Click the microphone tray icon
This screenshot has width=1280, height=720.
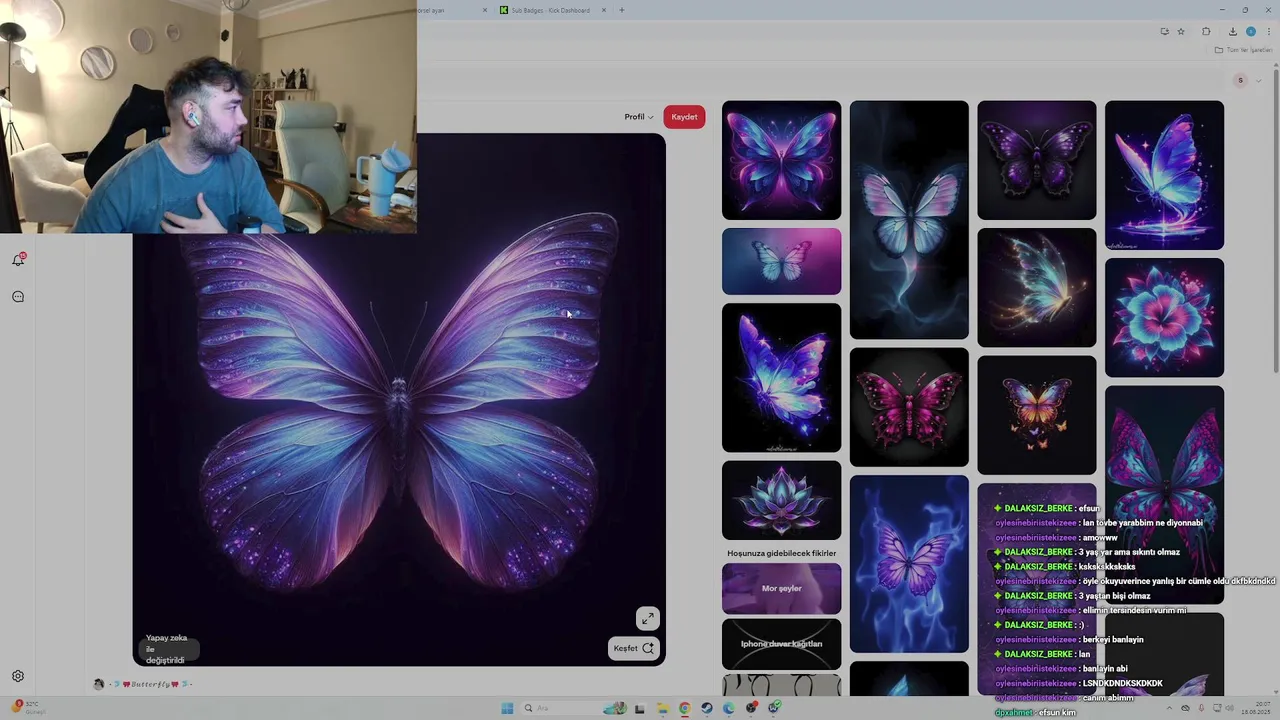(1200, 709)
